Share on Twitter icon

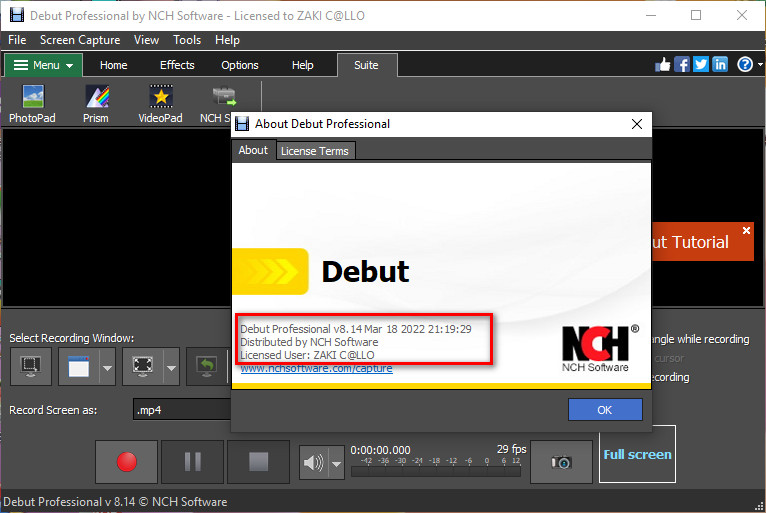701,64
